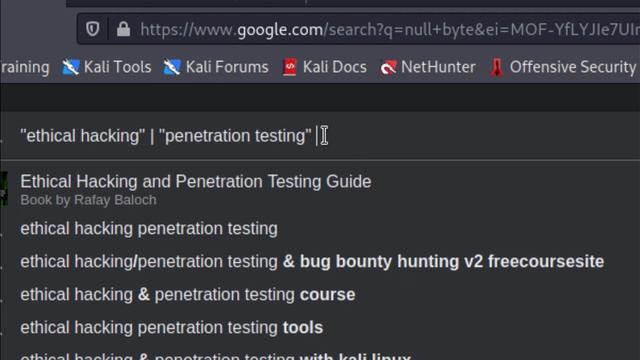
Task: Open the Kali Docs bookmark
Action: (325, 67)
